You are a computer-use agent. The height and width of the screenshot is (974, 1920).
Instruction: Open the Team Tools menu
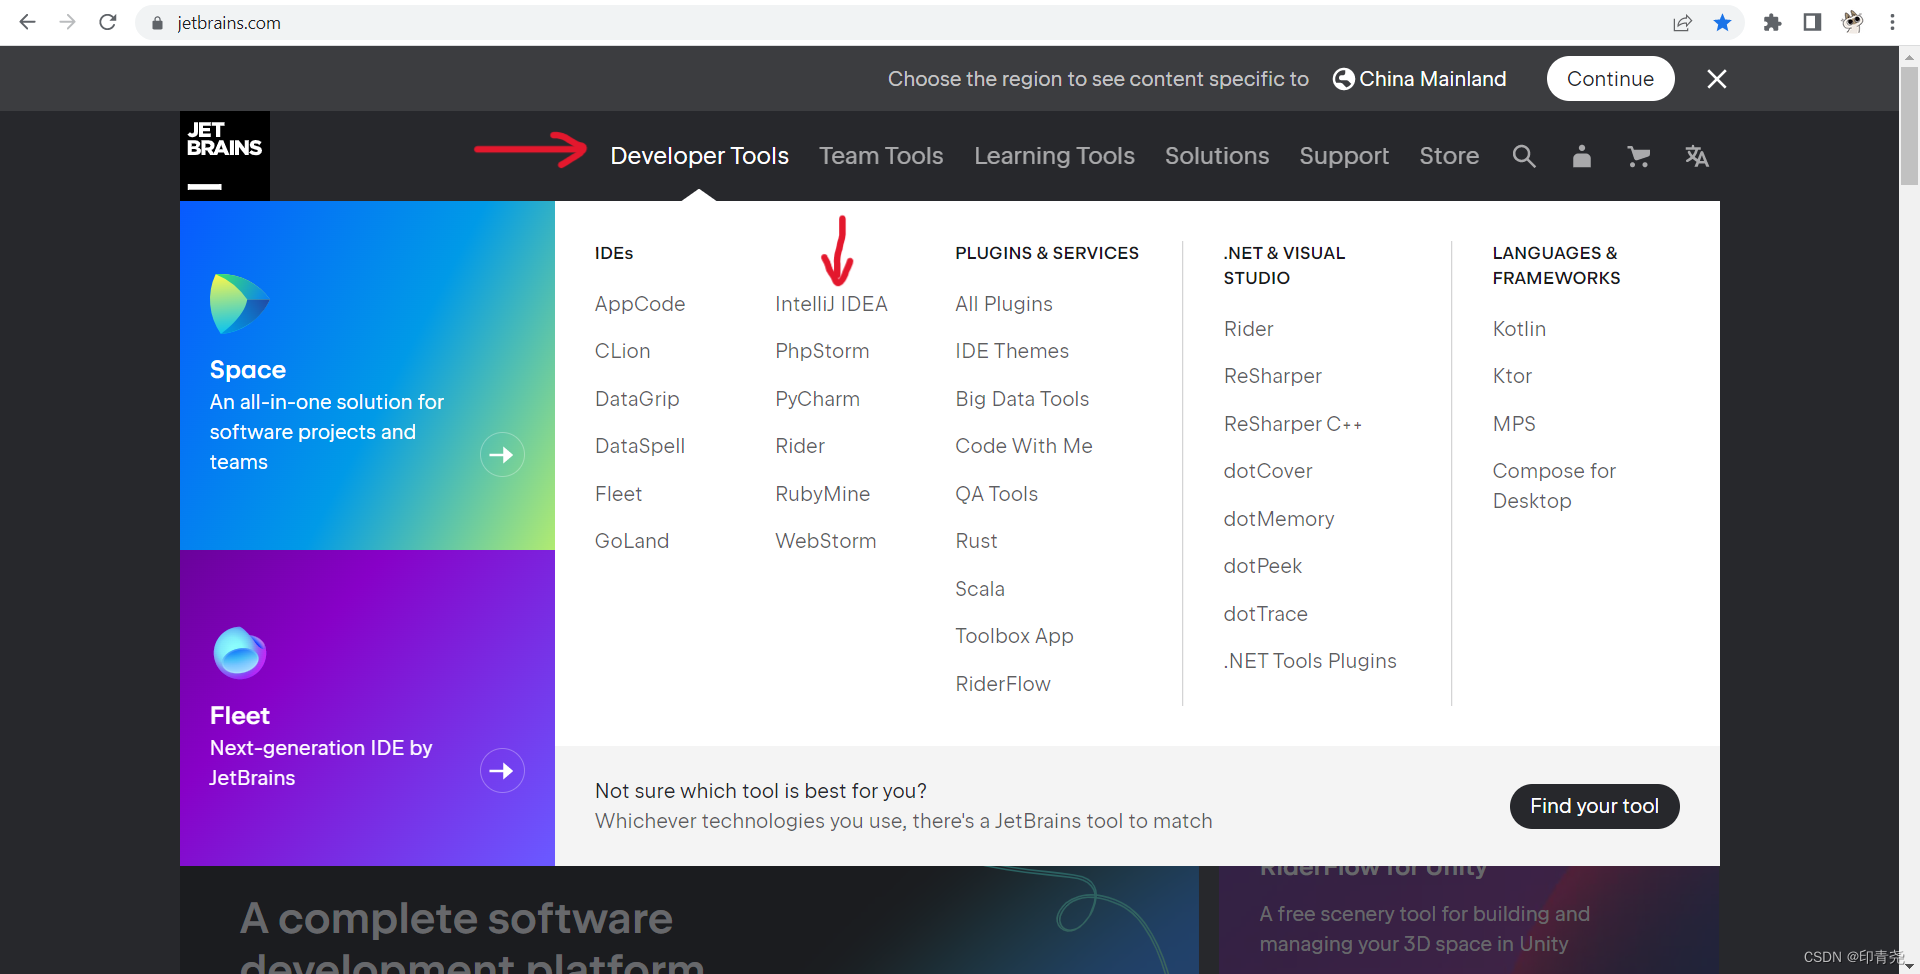point(881,156)
